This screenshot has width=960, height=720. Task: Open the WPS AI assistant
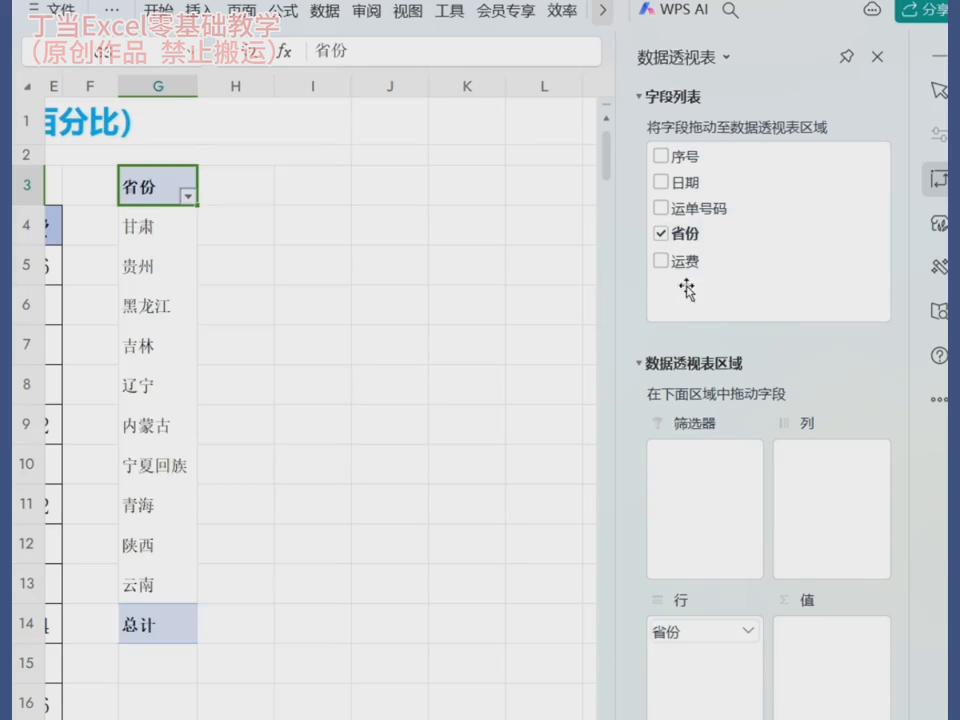(x=673, y=9)
